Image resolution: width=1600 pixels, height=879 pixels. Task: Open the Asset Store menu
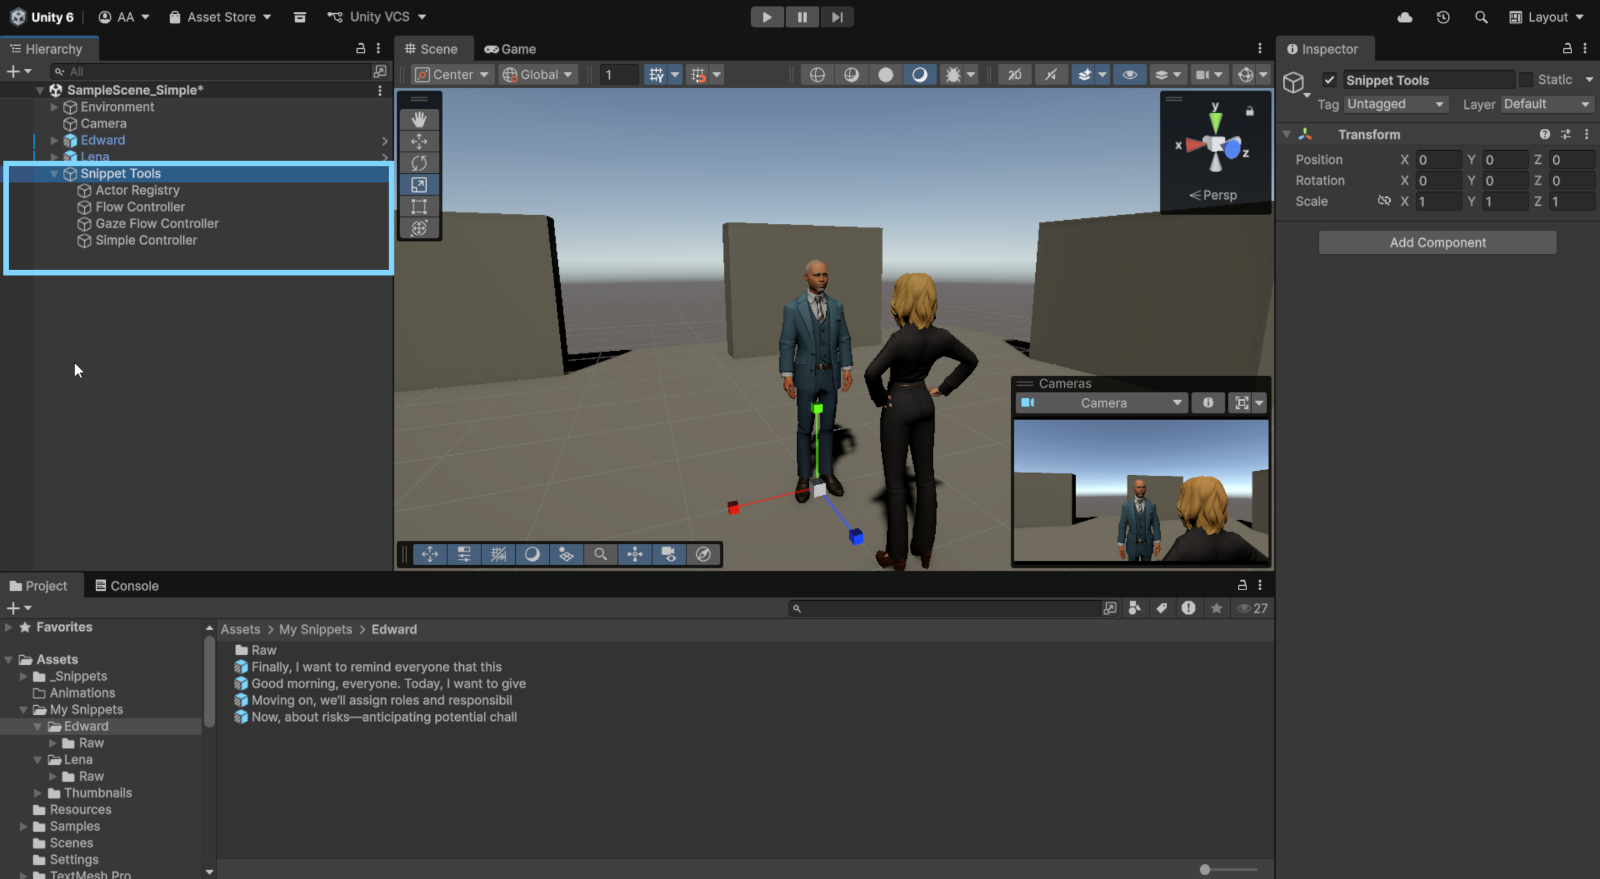click(220, 17)
